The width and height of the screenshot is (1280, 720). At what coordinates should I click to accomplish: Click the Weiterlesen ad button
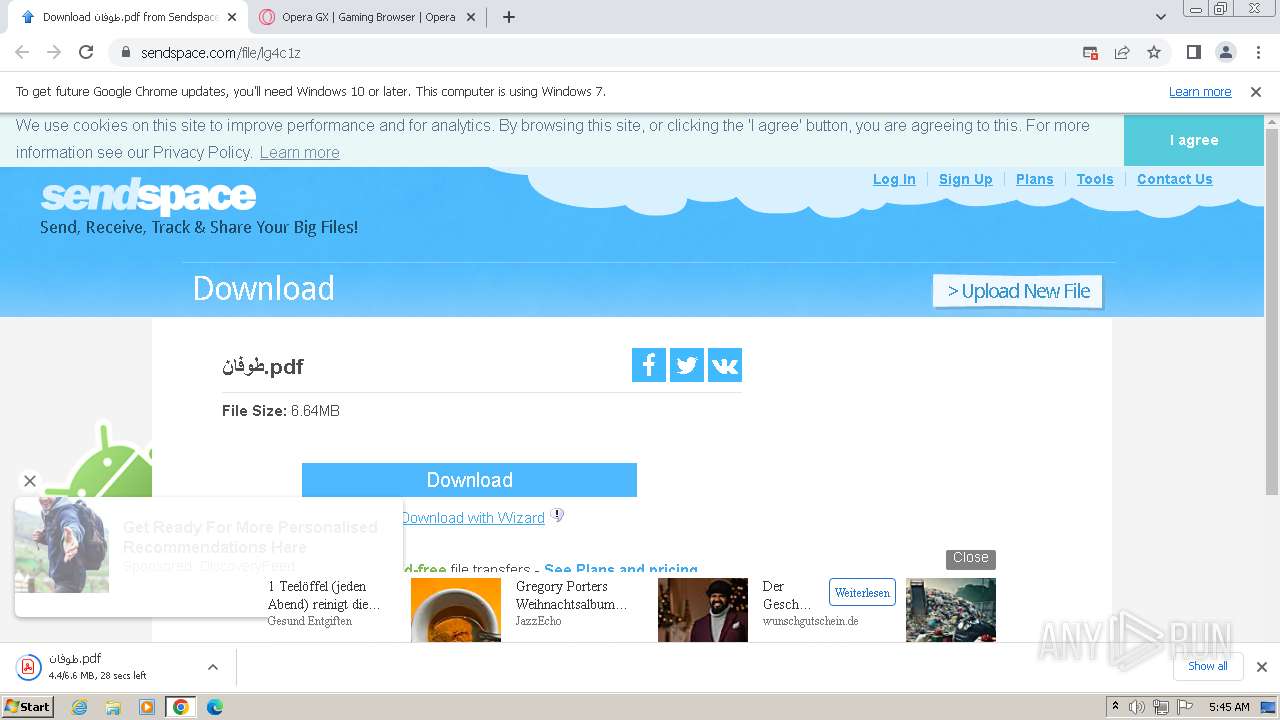pos(862,593)
